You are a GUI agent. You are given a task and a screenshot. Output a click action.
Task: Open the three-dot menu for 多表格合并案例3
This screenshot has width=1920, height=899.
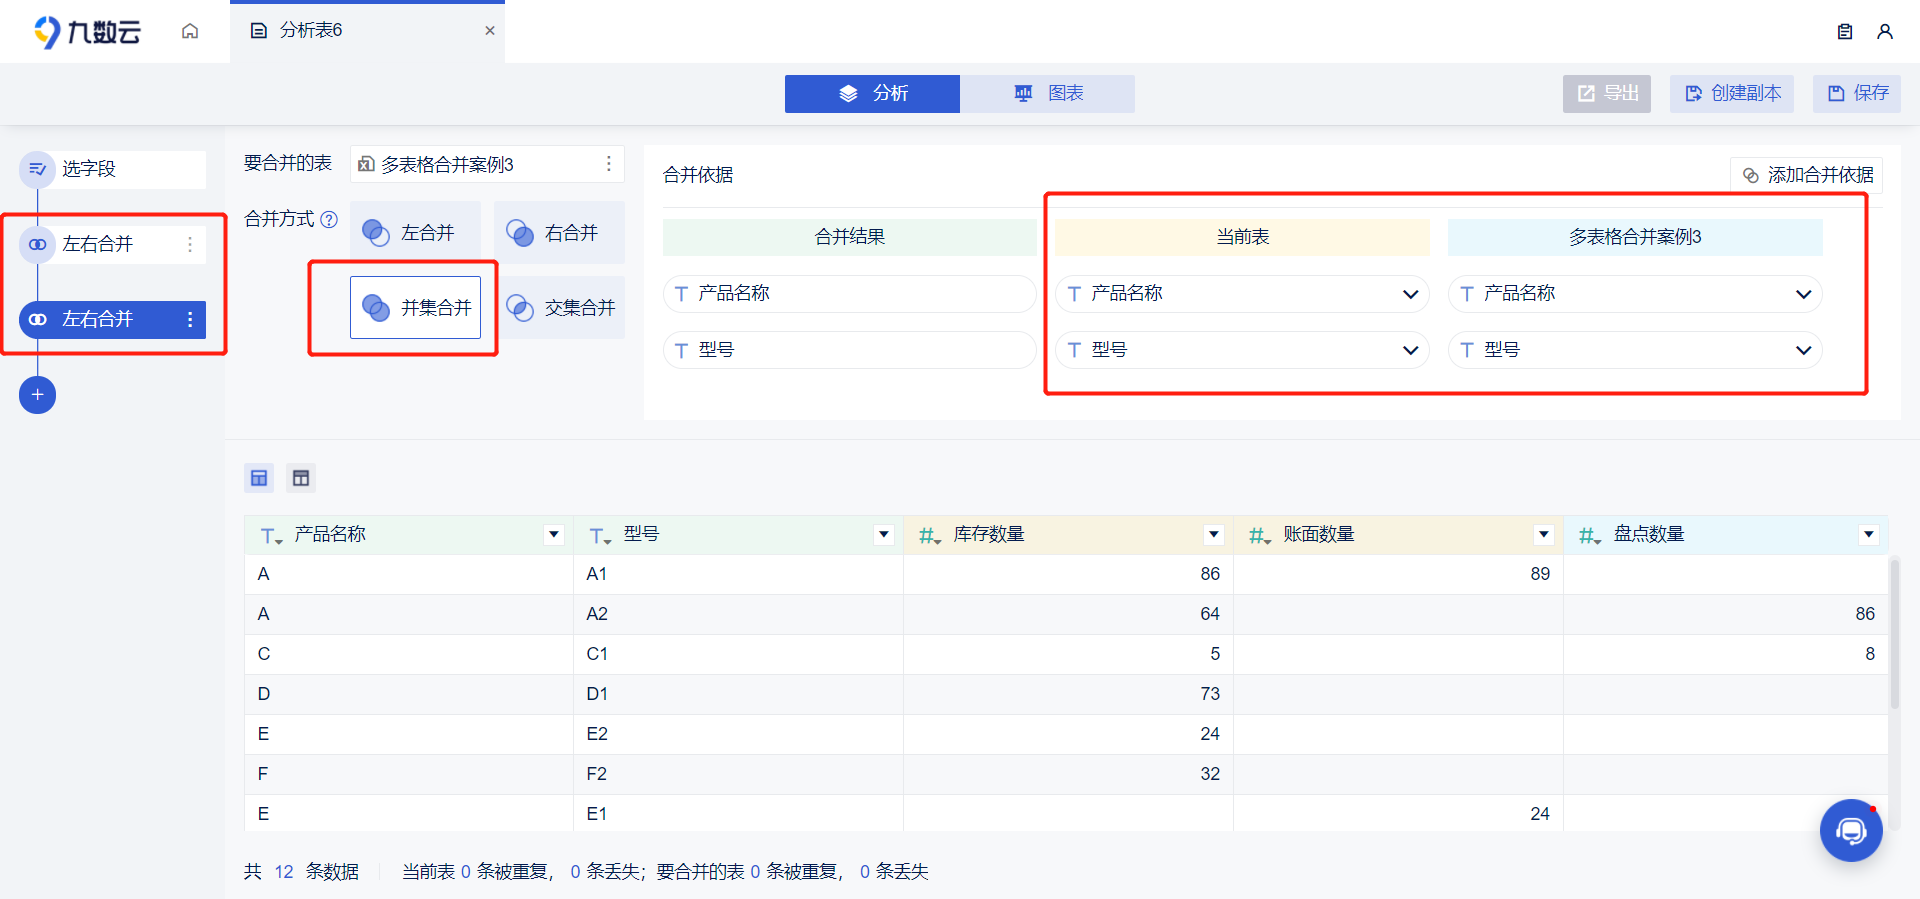click(x=608, y=164)
